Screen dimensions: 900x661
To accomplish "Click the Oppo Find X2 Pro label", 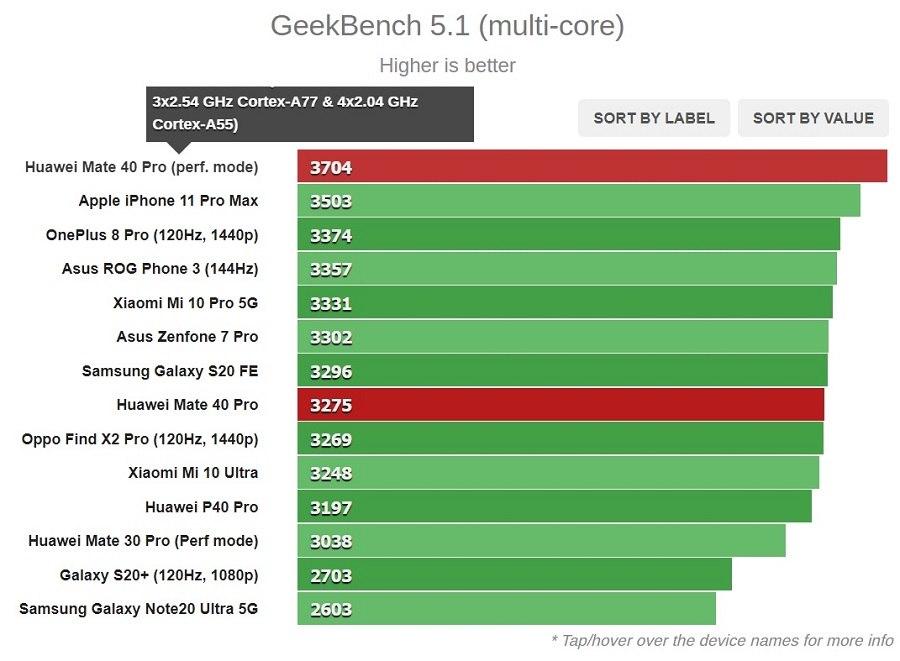I will point(140,439).
